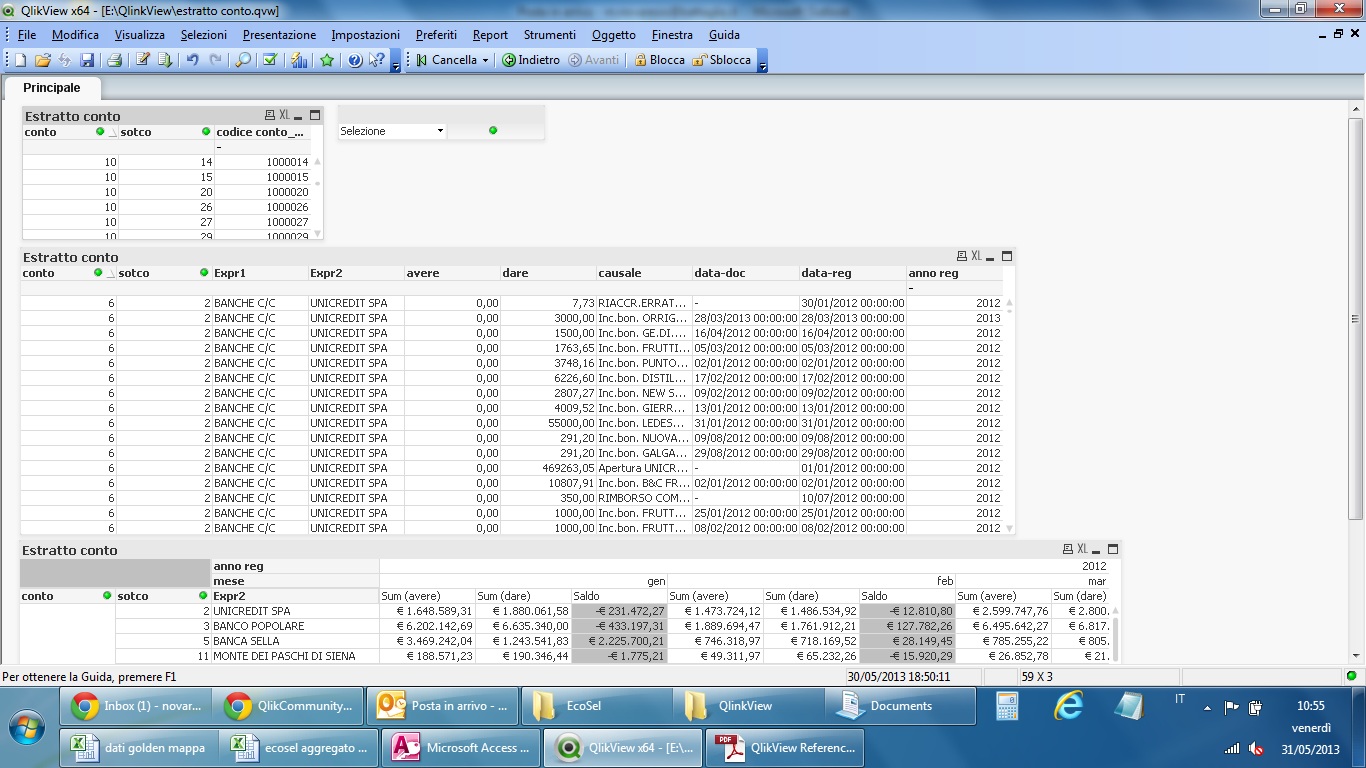Open the Edit Script toolbar icon
The image size is (1366, 768).
[143, 60]
